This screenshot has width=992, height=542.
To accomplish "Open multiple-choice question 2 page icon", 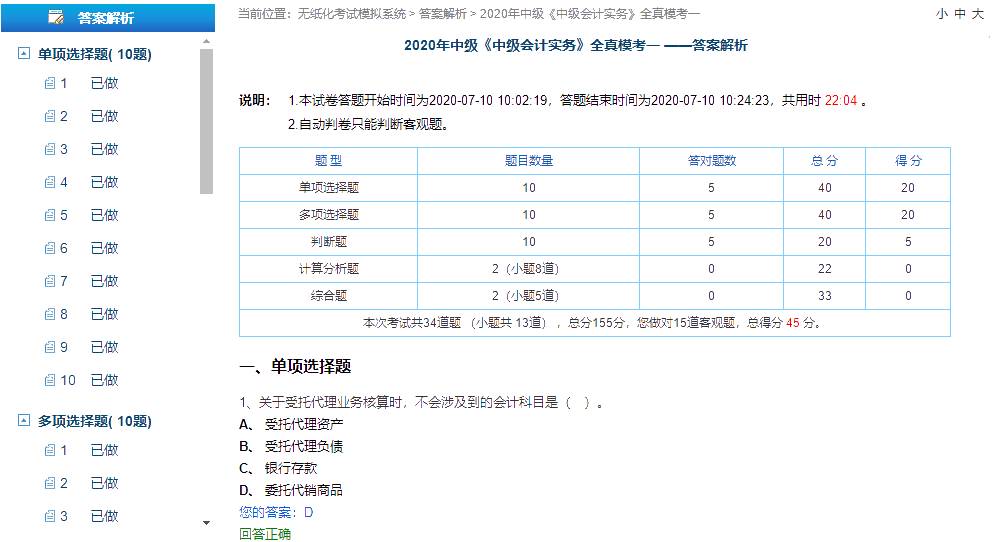I will (x=50, y=483).
